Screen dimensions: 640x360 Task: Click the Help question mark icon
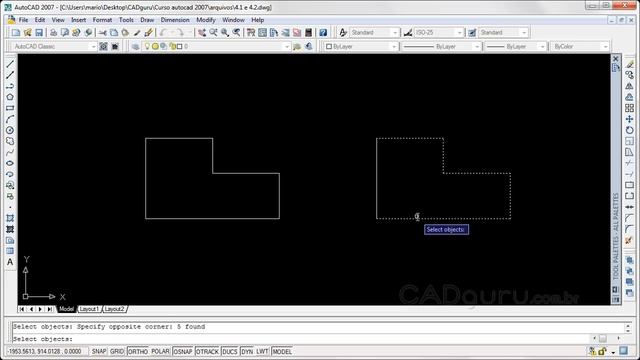click(323, 33)
